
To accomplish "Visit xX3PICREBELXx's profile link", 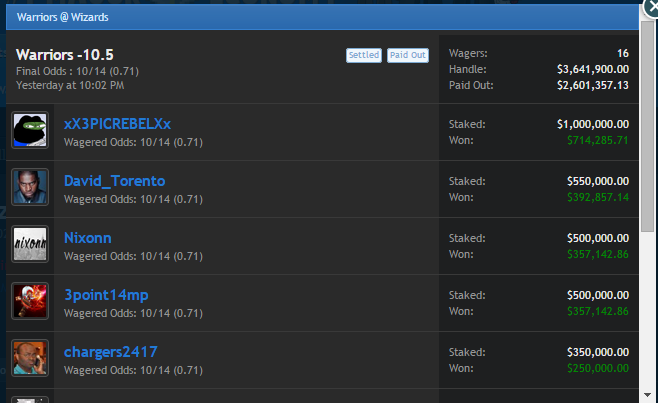I will 118,124.
